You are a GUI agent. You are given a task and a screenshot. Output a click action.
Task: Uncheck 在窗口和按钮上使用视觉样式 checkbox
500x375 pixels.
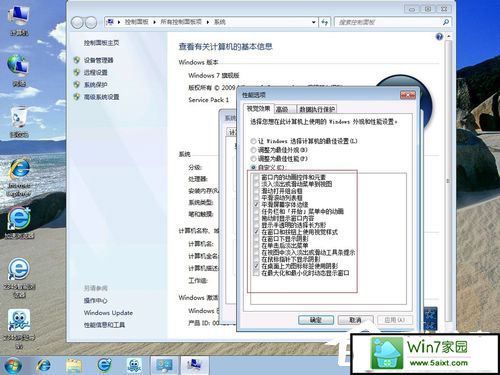tap(256, 232)
